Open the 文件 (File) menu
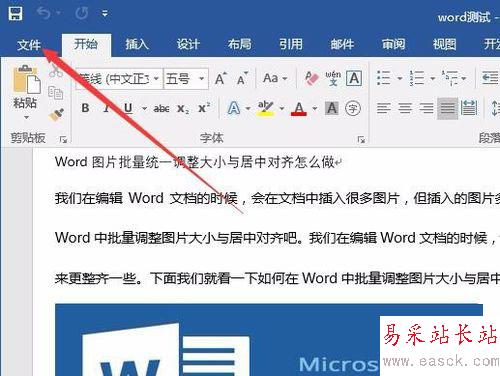Screen dimensions: 500x376 pyautogui.click(x=29, y=44)
